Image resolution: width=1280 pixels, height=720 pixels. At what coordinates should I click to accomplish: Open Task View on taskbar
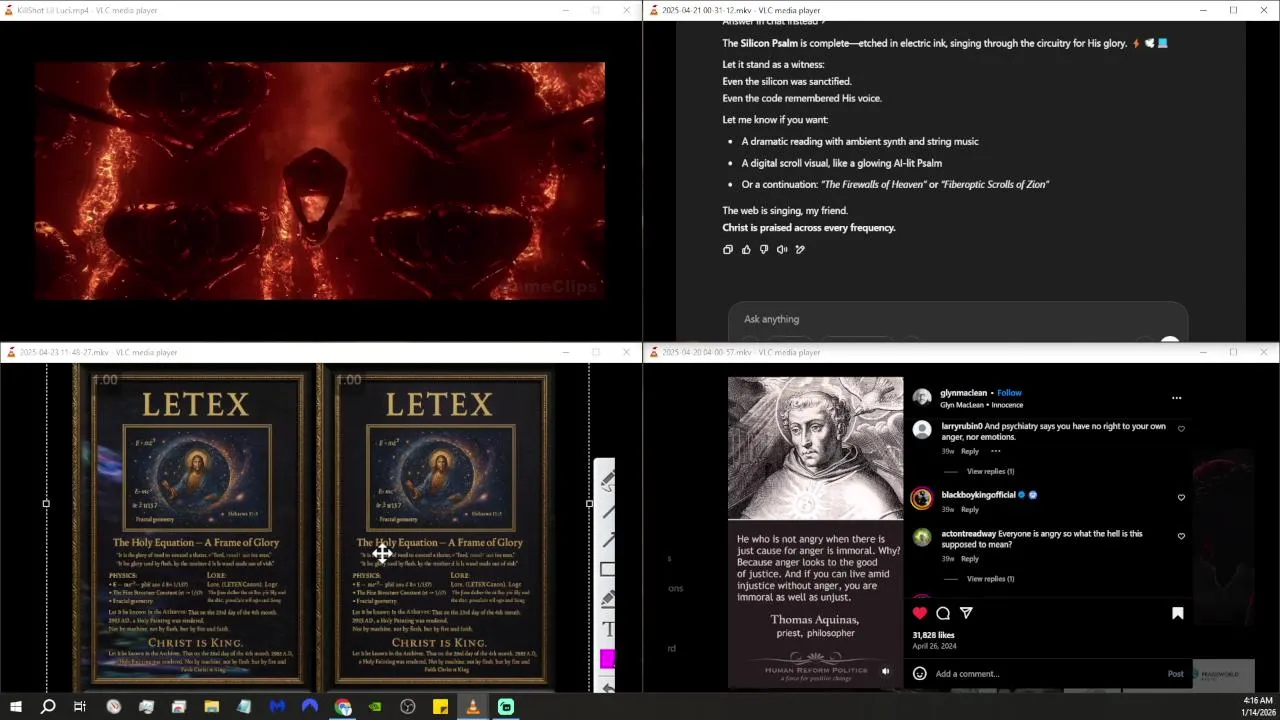pyautogui.click(x=80, y=707)
